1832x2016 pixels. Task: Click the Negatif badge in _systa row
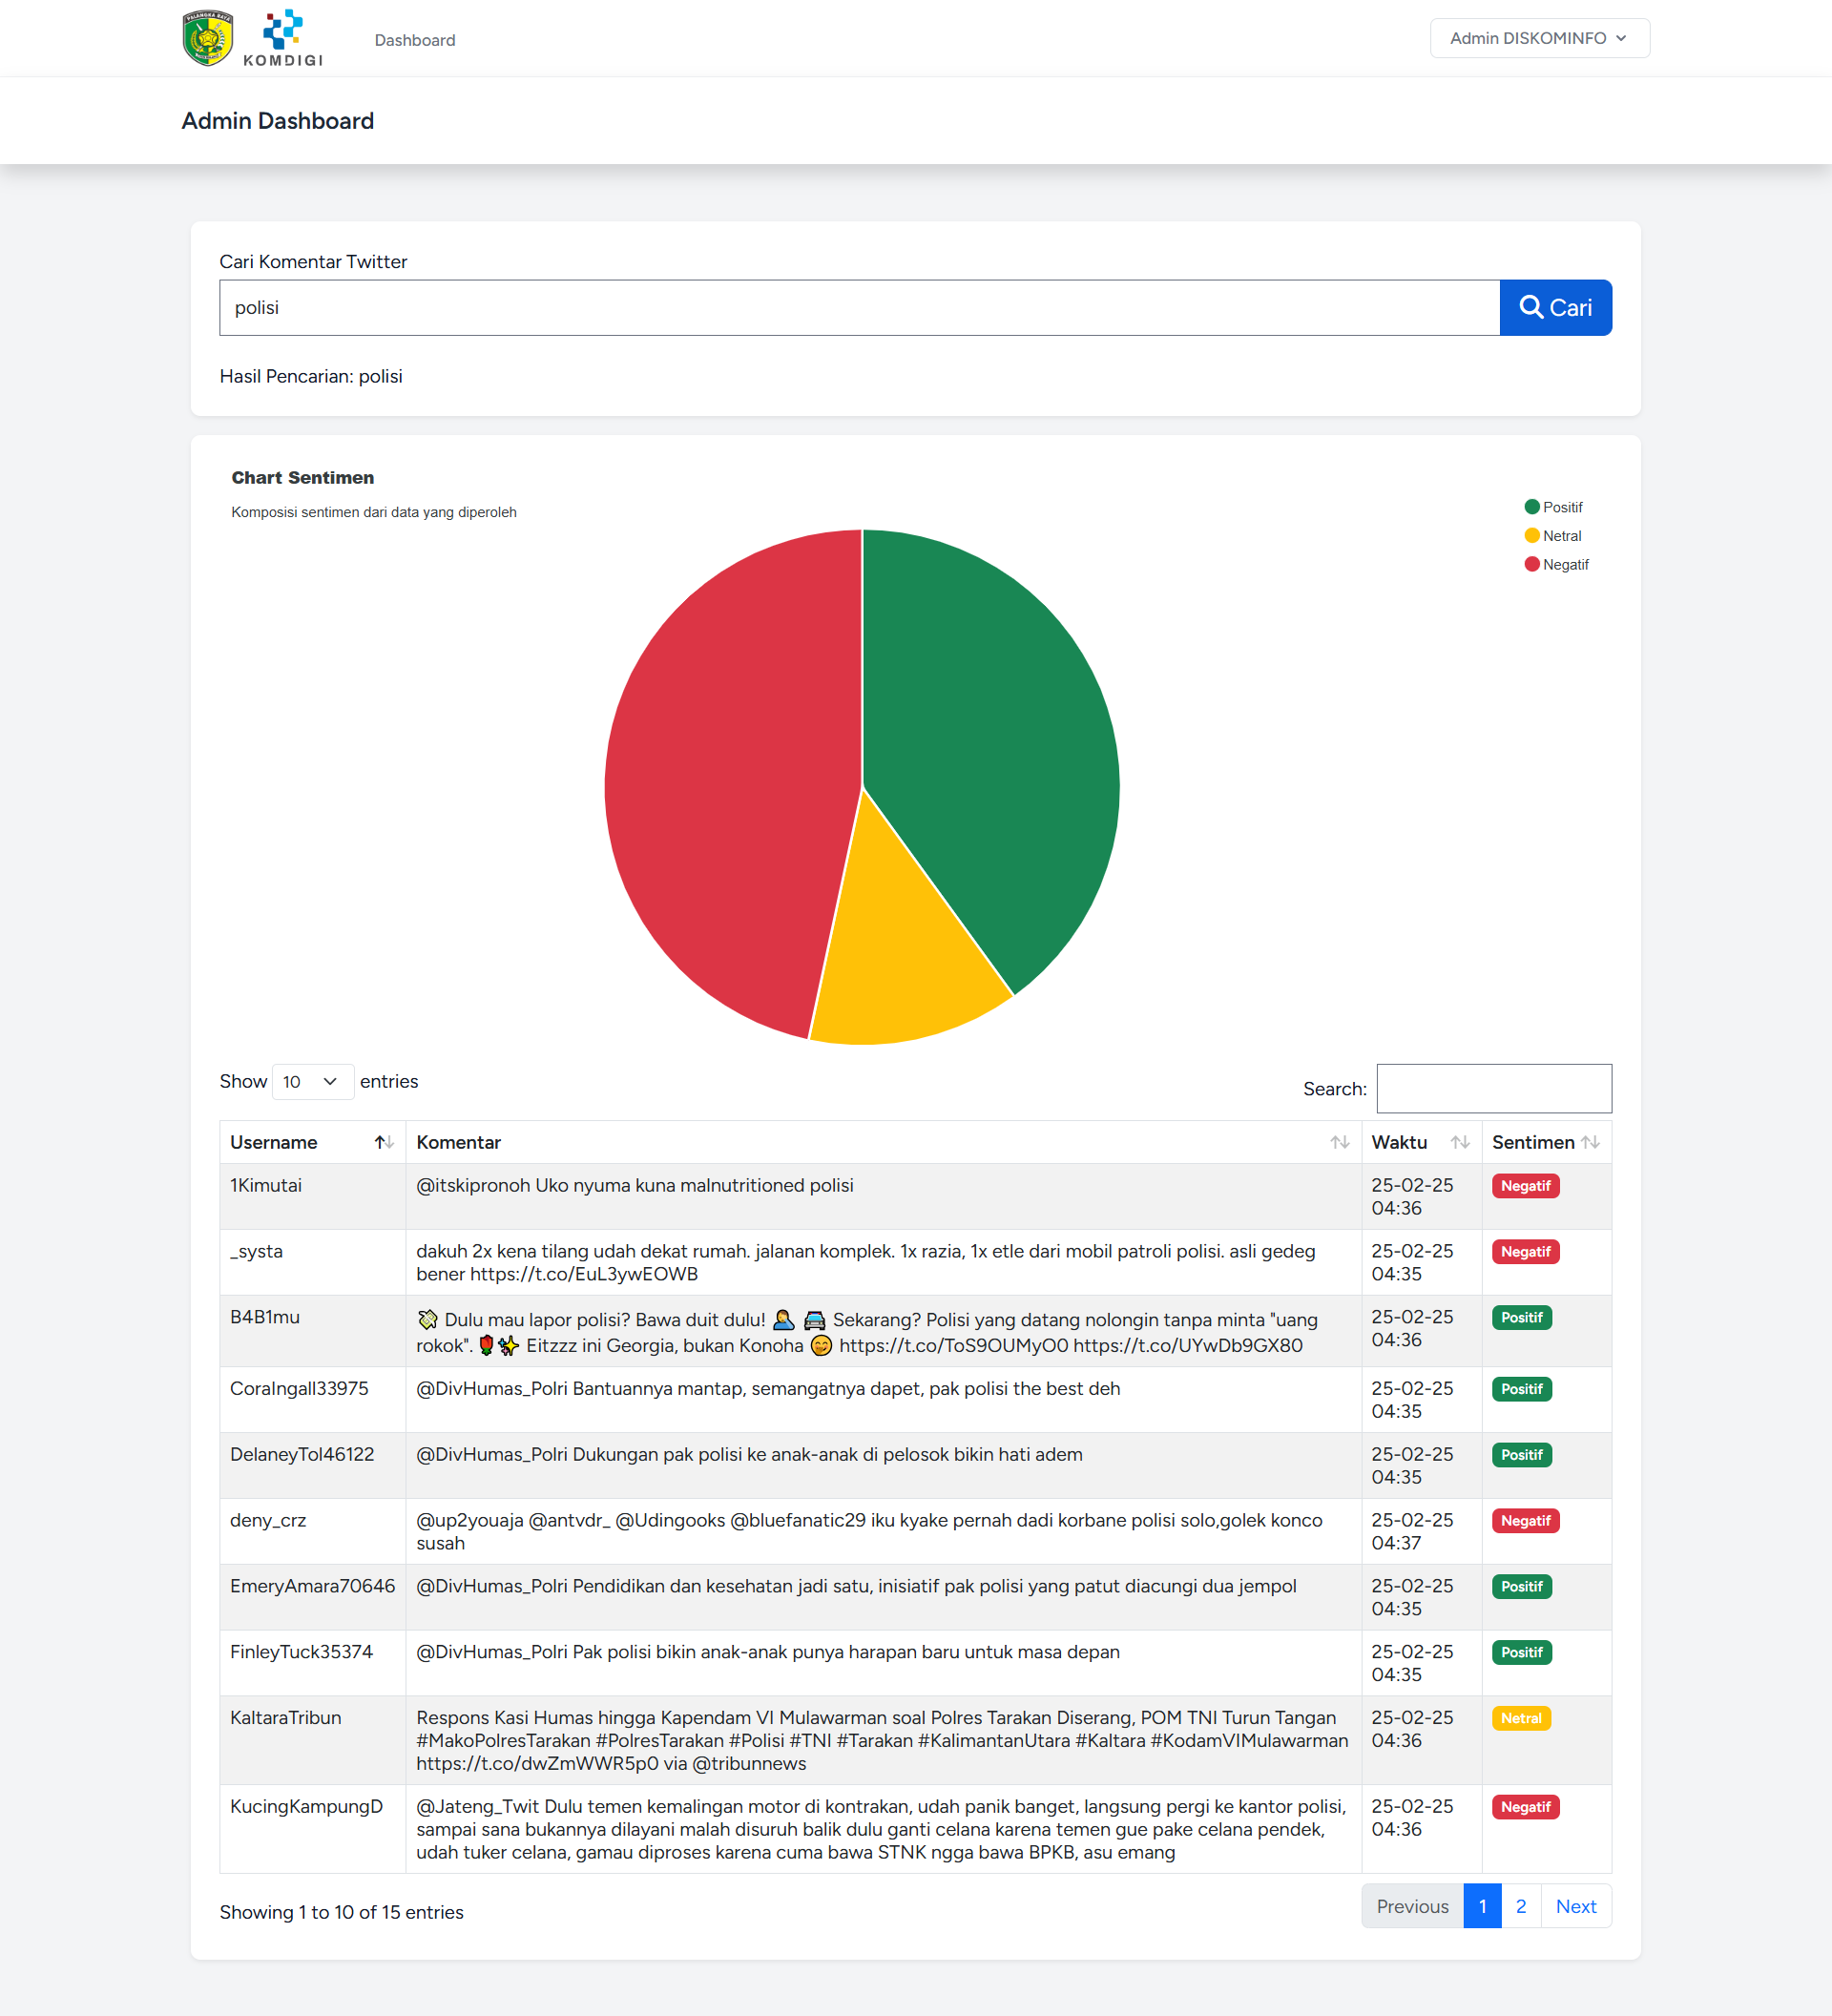1525,1252
